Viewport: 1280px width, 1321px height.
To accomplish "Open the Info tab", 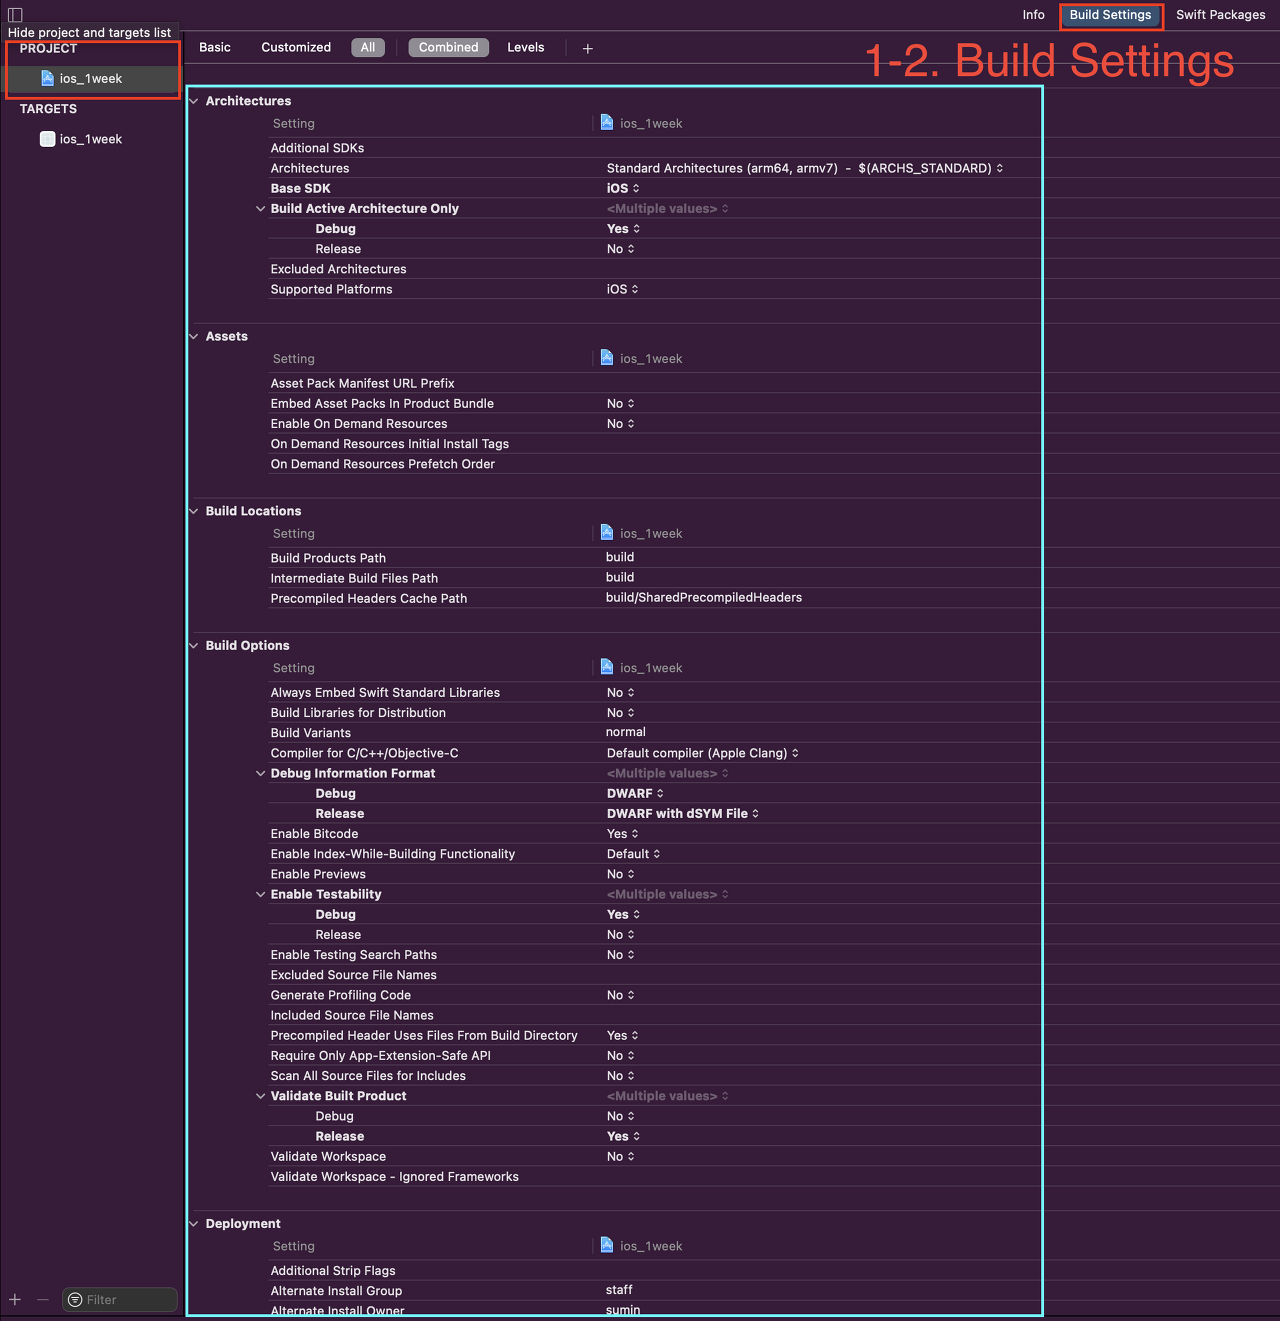I will pyautogui.click(x=1033, y=15).
